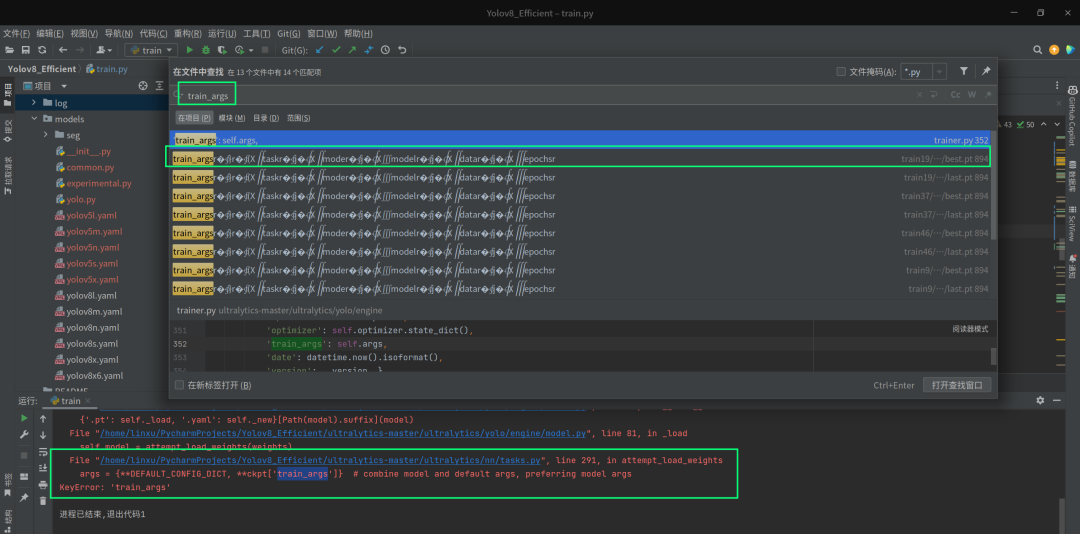This screenshot has width=1080, height=534.
Task: Open Search Everywhere magnifier icon
Action: tap(1037, 50)
